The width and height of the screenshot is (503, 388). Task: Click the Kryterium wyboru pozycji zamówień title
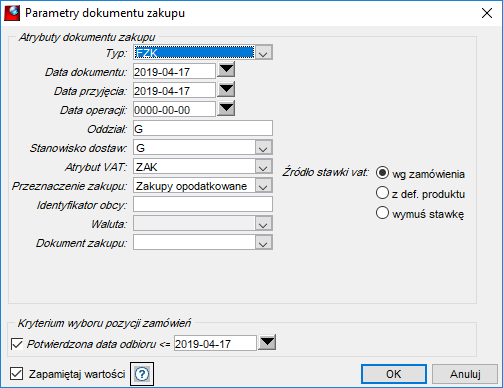[x=104, y=323]
